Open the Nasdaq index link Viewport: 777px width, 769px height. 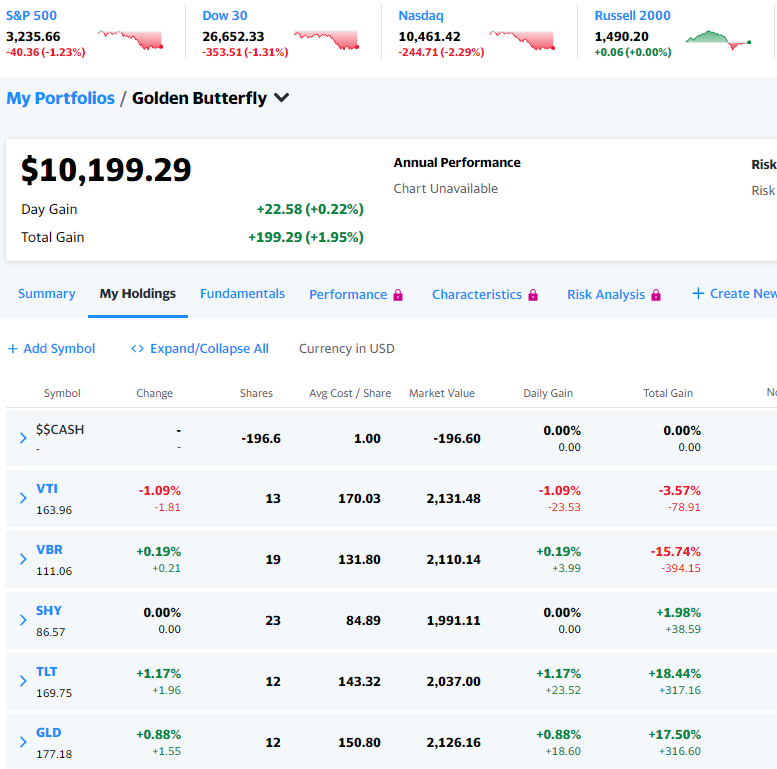pos(421,15)
